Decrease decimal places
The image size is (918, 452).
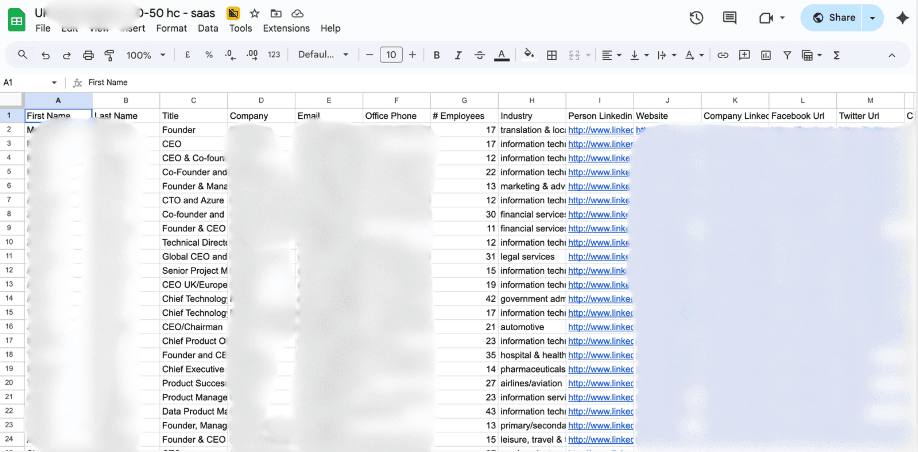(x=230, y=55)
